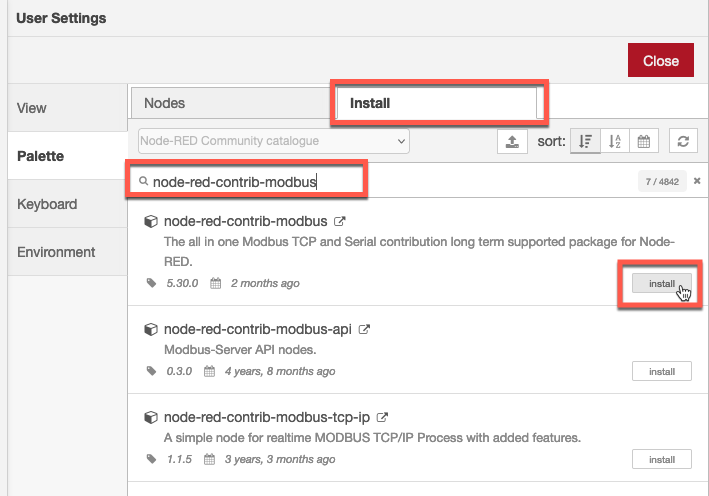Click the node-red-contrib-modbus package title
709x496 pixels.
click(x=246, y=221)
